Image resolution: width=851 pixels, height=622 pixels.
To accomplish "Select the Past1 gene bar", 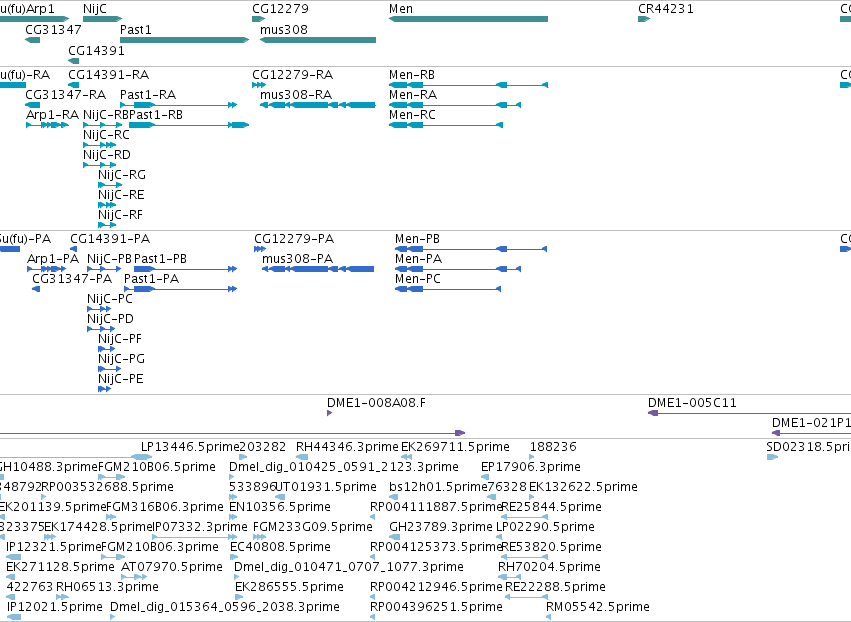I will point(184,40).
